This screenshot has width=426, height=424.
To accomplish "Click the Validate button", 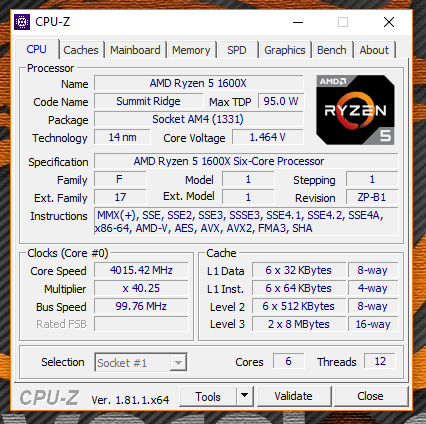I will [x=293, y=396].
